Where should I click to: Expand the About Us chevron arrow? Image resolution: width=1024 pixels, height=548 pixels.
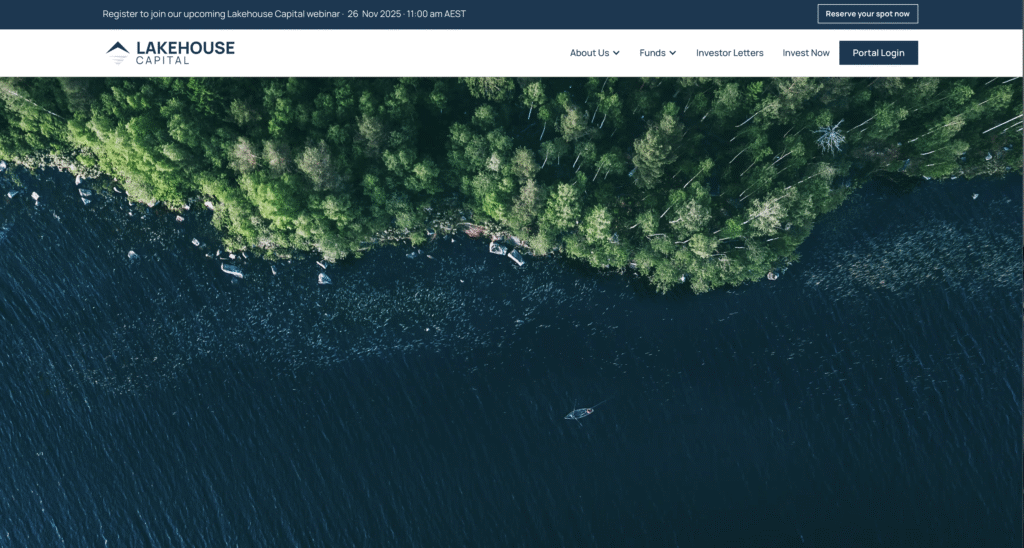click(x=616, y=53)
